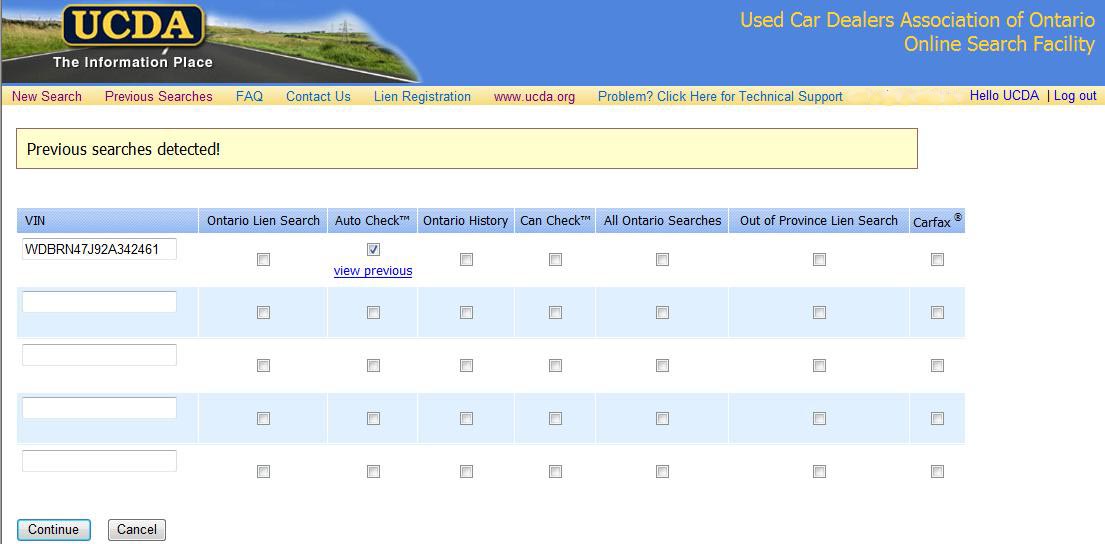Visit www.ucda.org link
1105x544 pixels.
click(534, 97)
